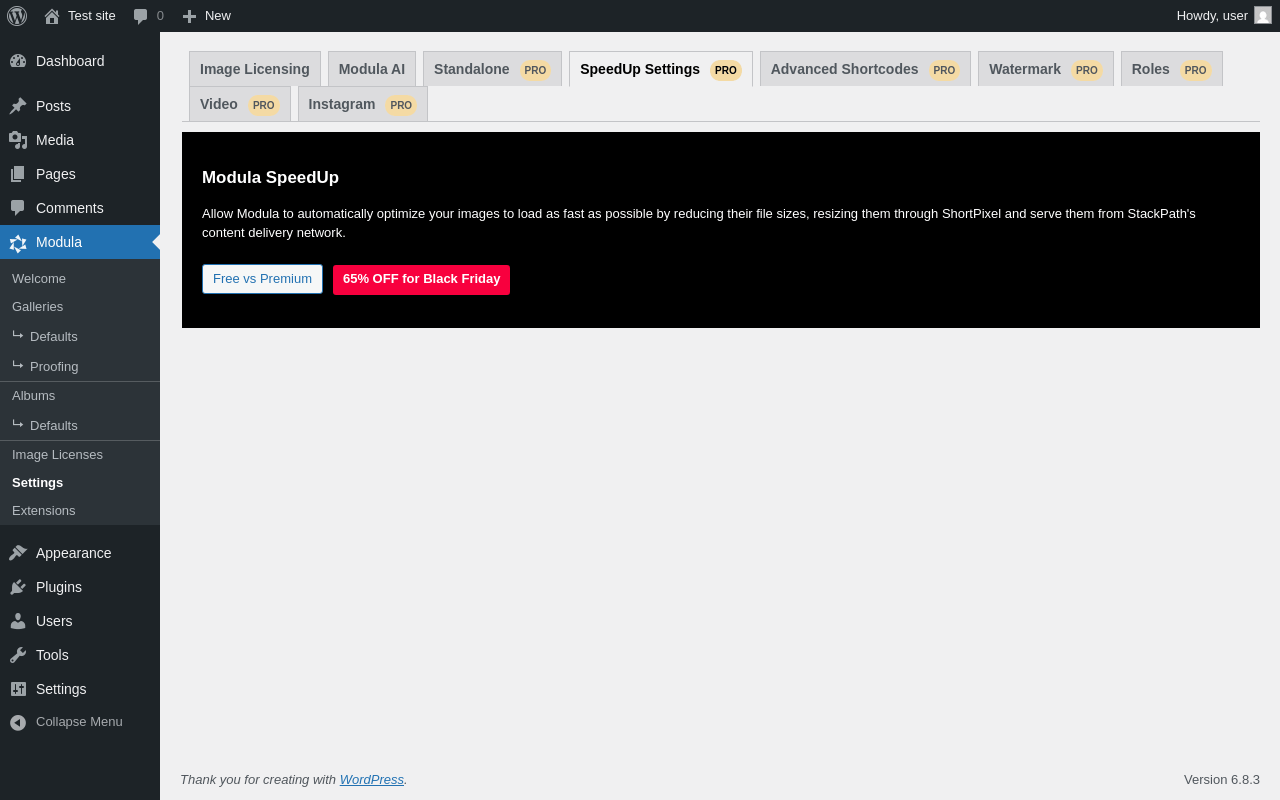Click the Free vs Premium button
The height and width of the screenshot is (800, 1280).
pos(262,279)
